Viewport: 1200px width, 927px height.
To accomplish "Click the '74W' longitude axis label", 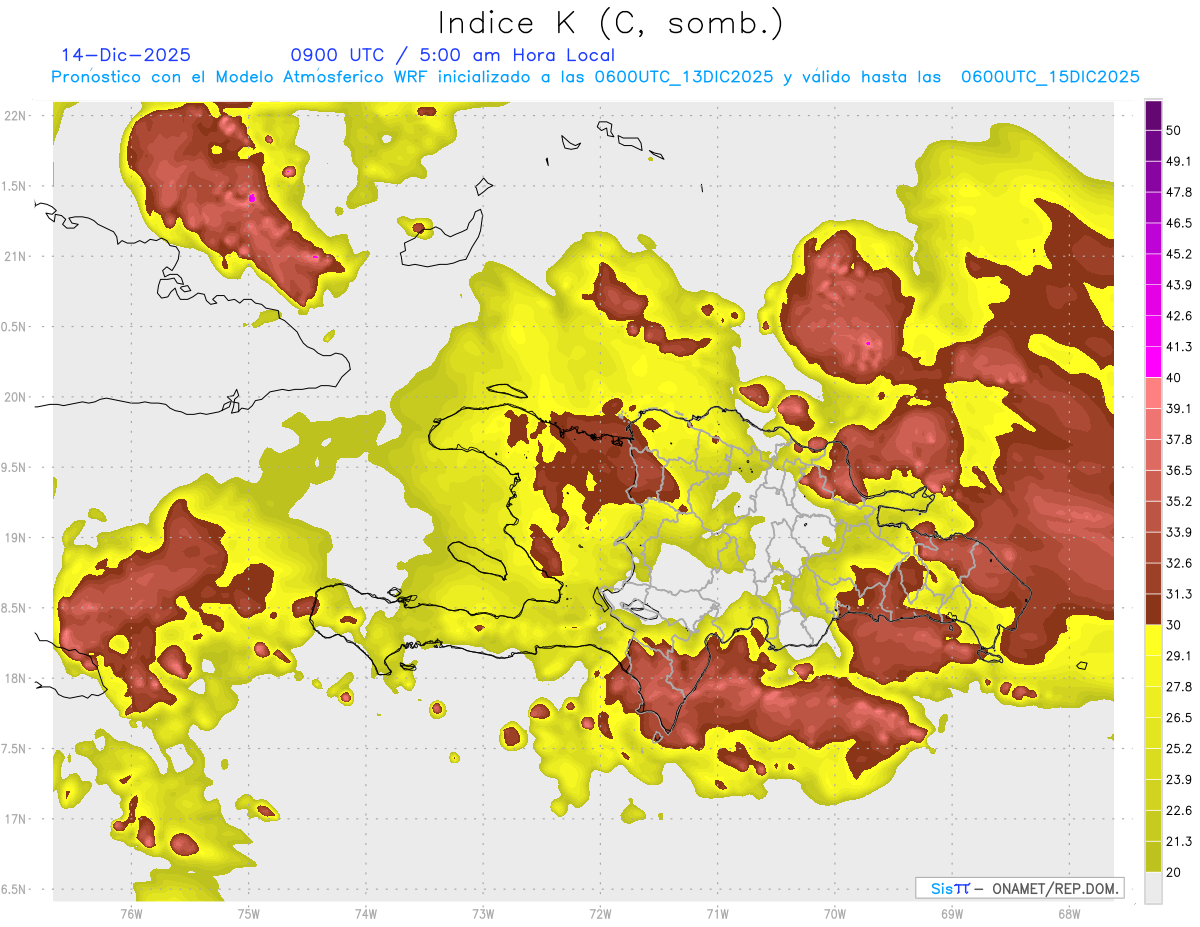I will tap(366, 914).
